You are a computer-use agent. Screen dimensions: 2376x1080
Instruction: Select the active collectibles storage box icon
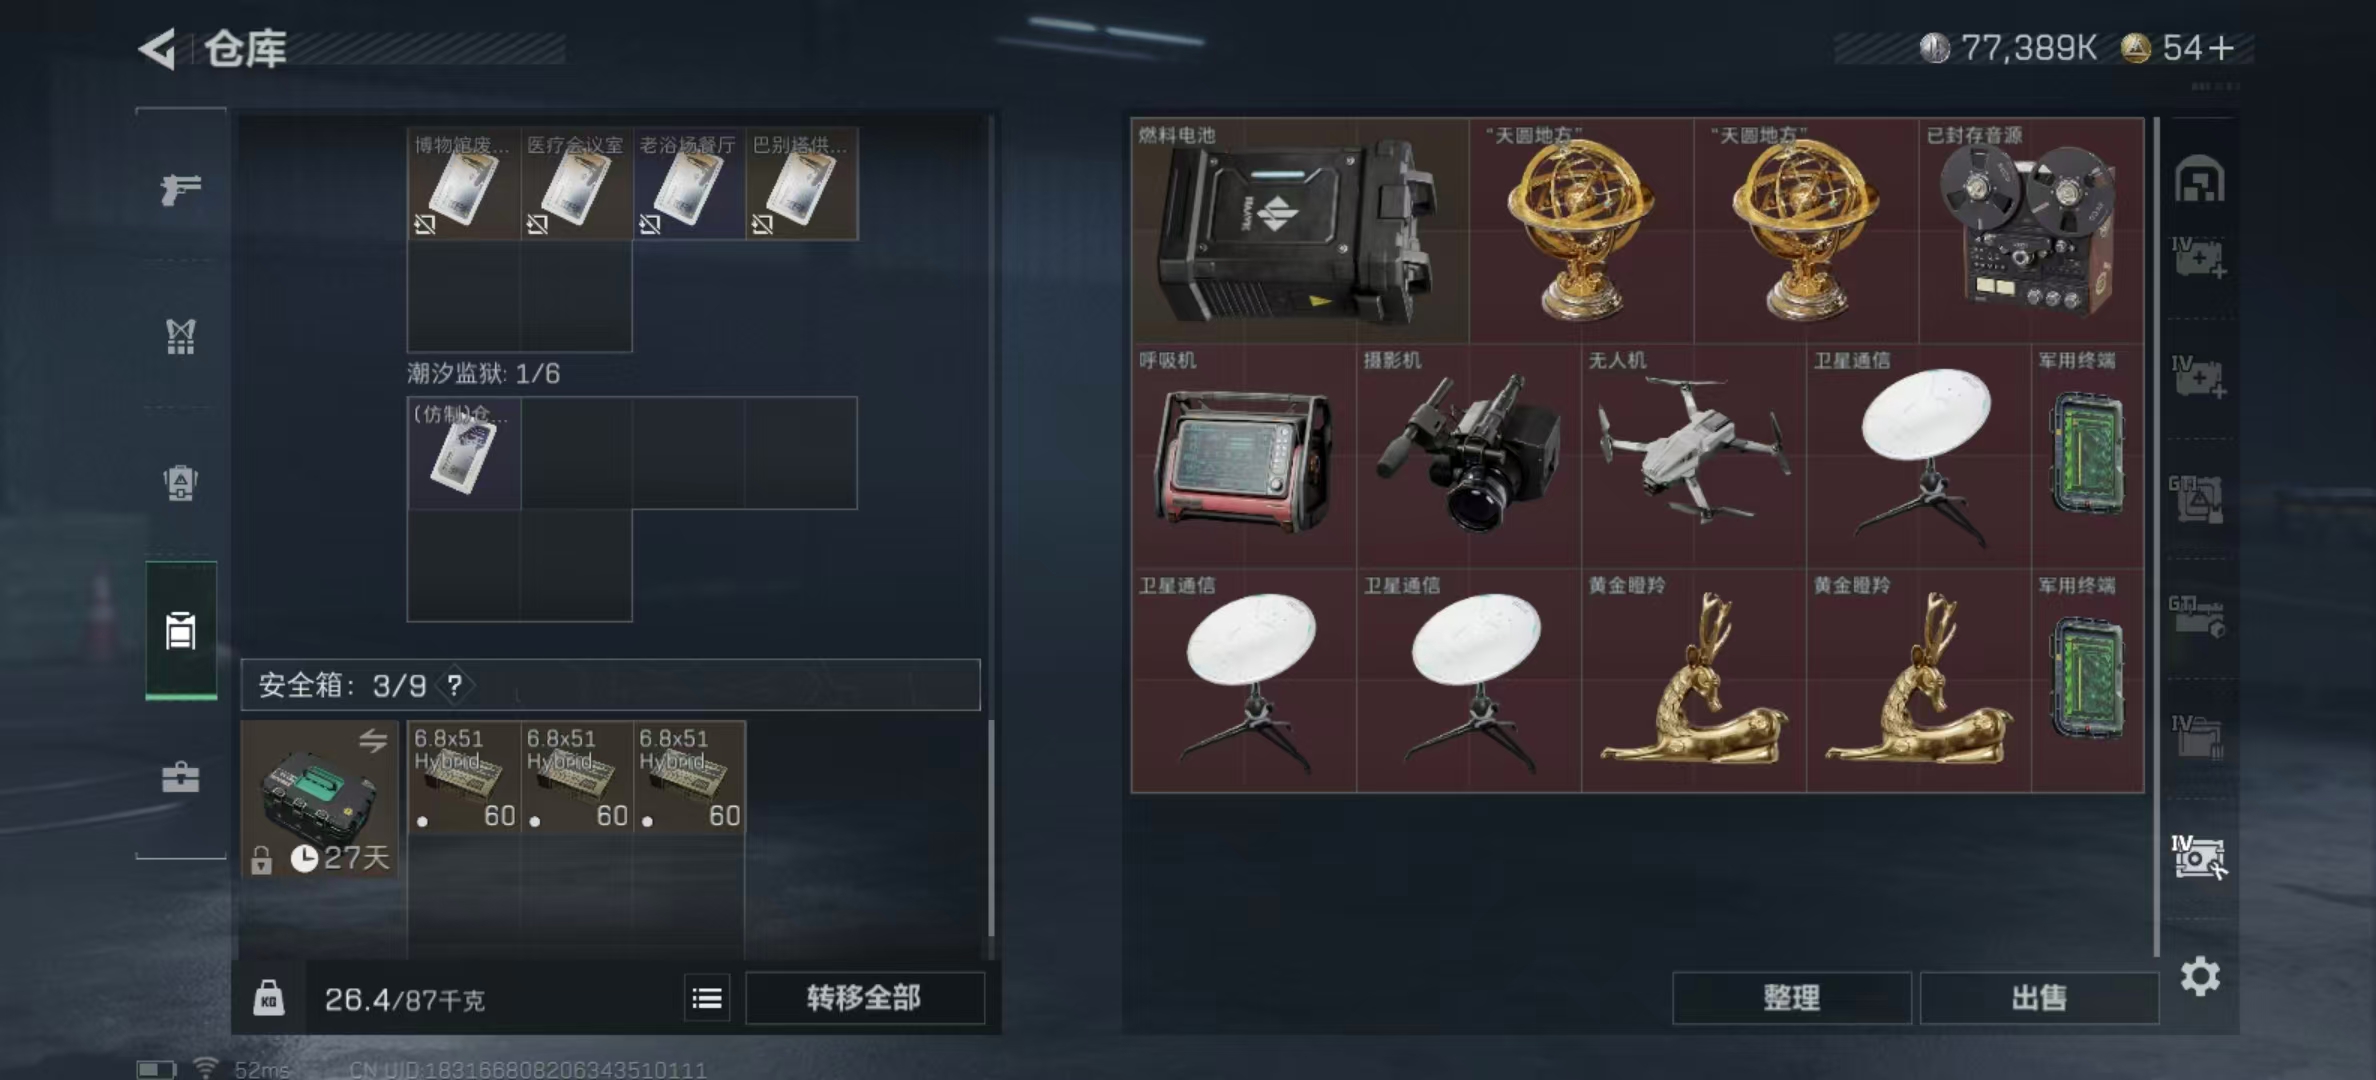point(2199,857)
